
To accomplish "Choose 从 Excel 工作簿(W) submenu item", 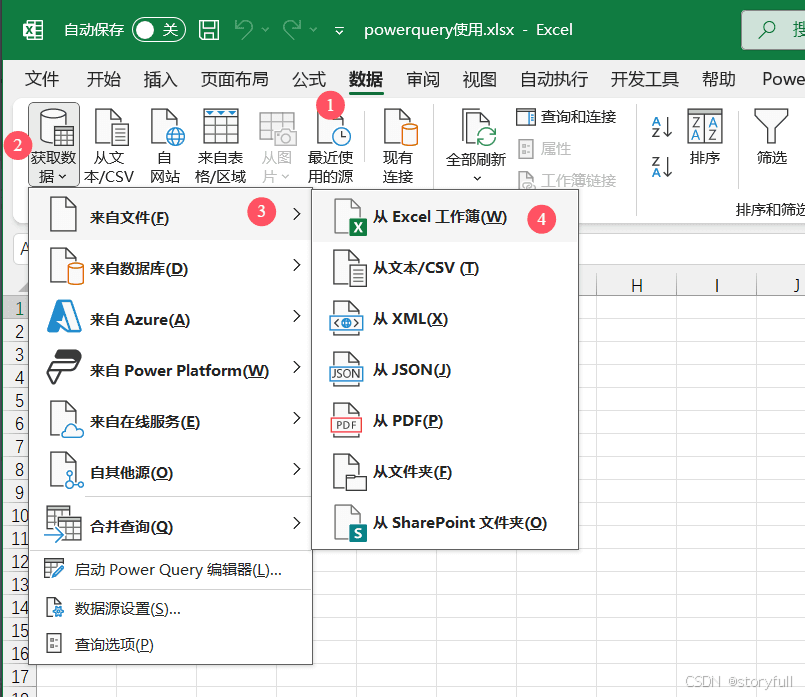I will 445,217.
